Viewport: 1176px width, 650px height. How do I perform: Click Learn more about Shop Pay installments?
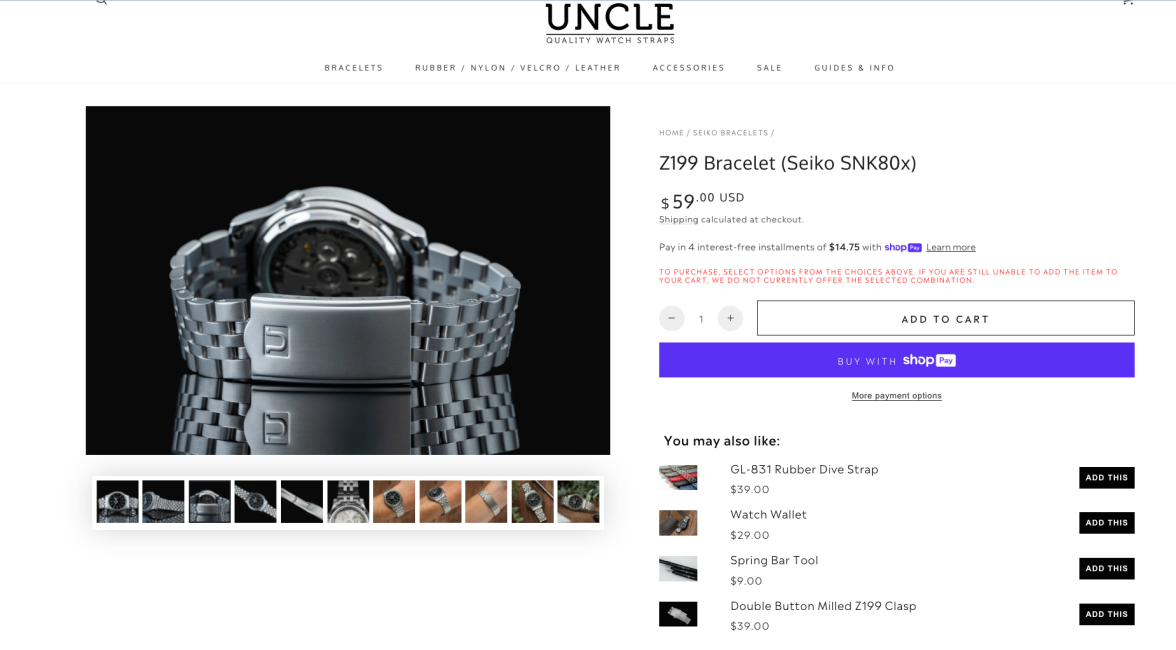click(x=950, y=247)
